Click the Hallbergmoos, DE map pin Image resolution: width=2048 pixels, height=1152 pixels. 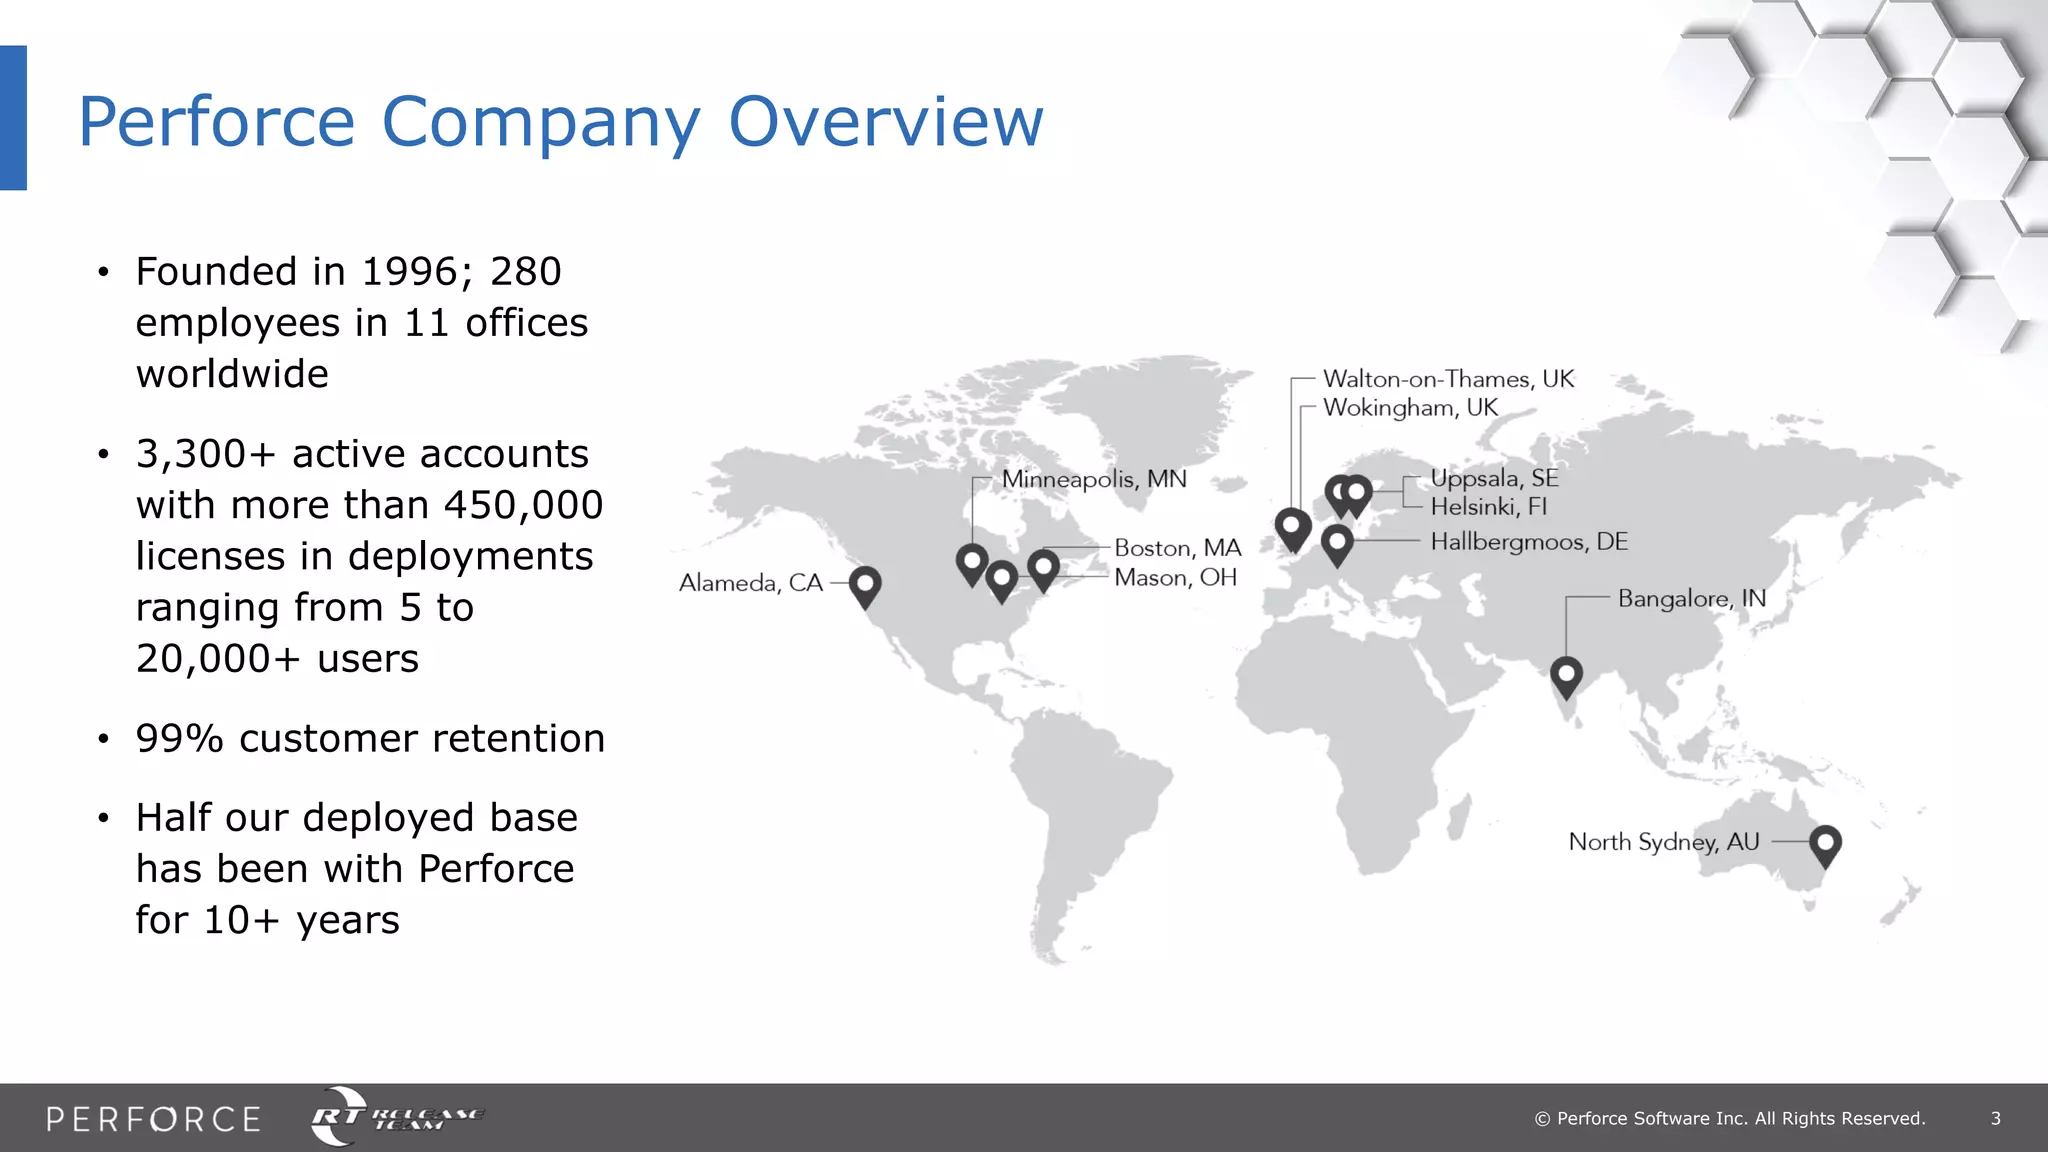[x=1337, y=544]
